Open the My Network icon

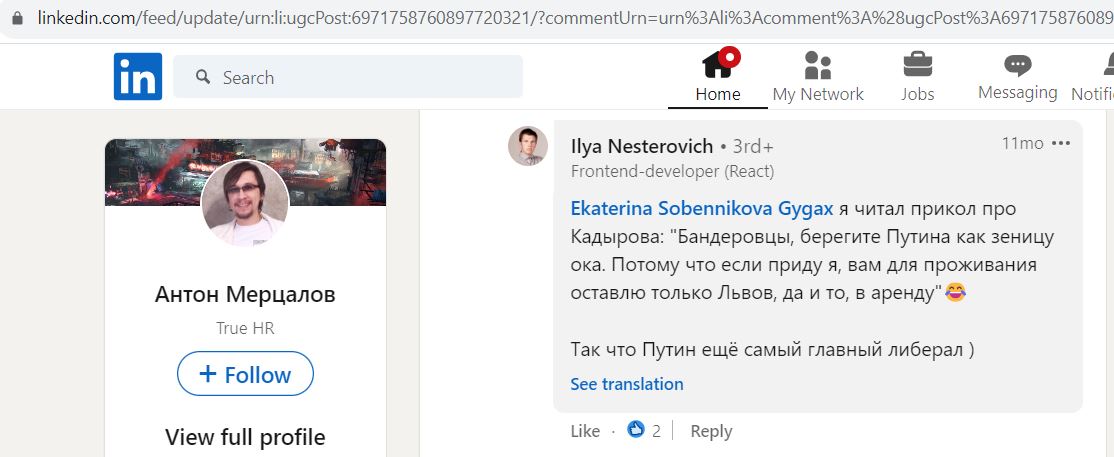tap(818, 65)
